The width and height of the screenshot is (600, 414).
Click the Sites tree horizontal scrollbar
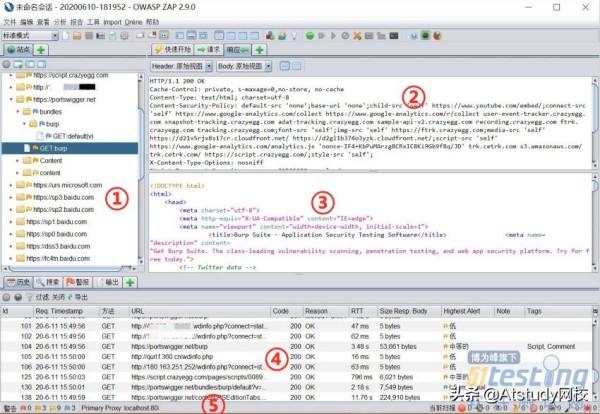coord(69,267)
